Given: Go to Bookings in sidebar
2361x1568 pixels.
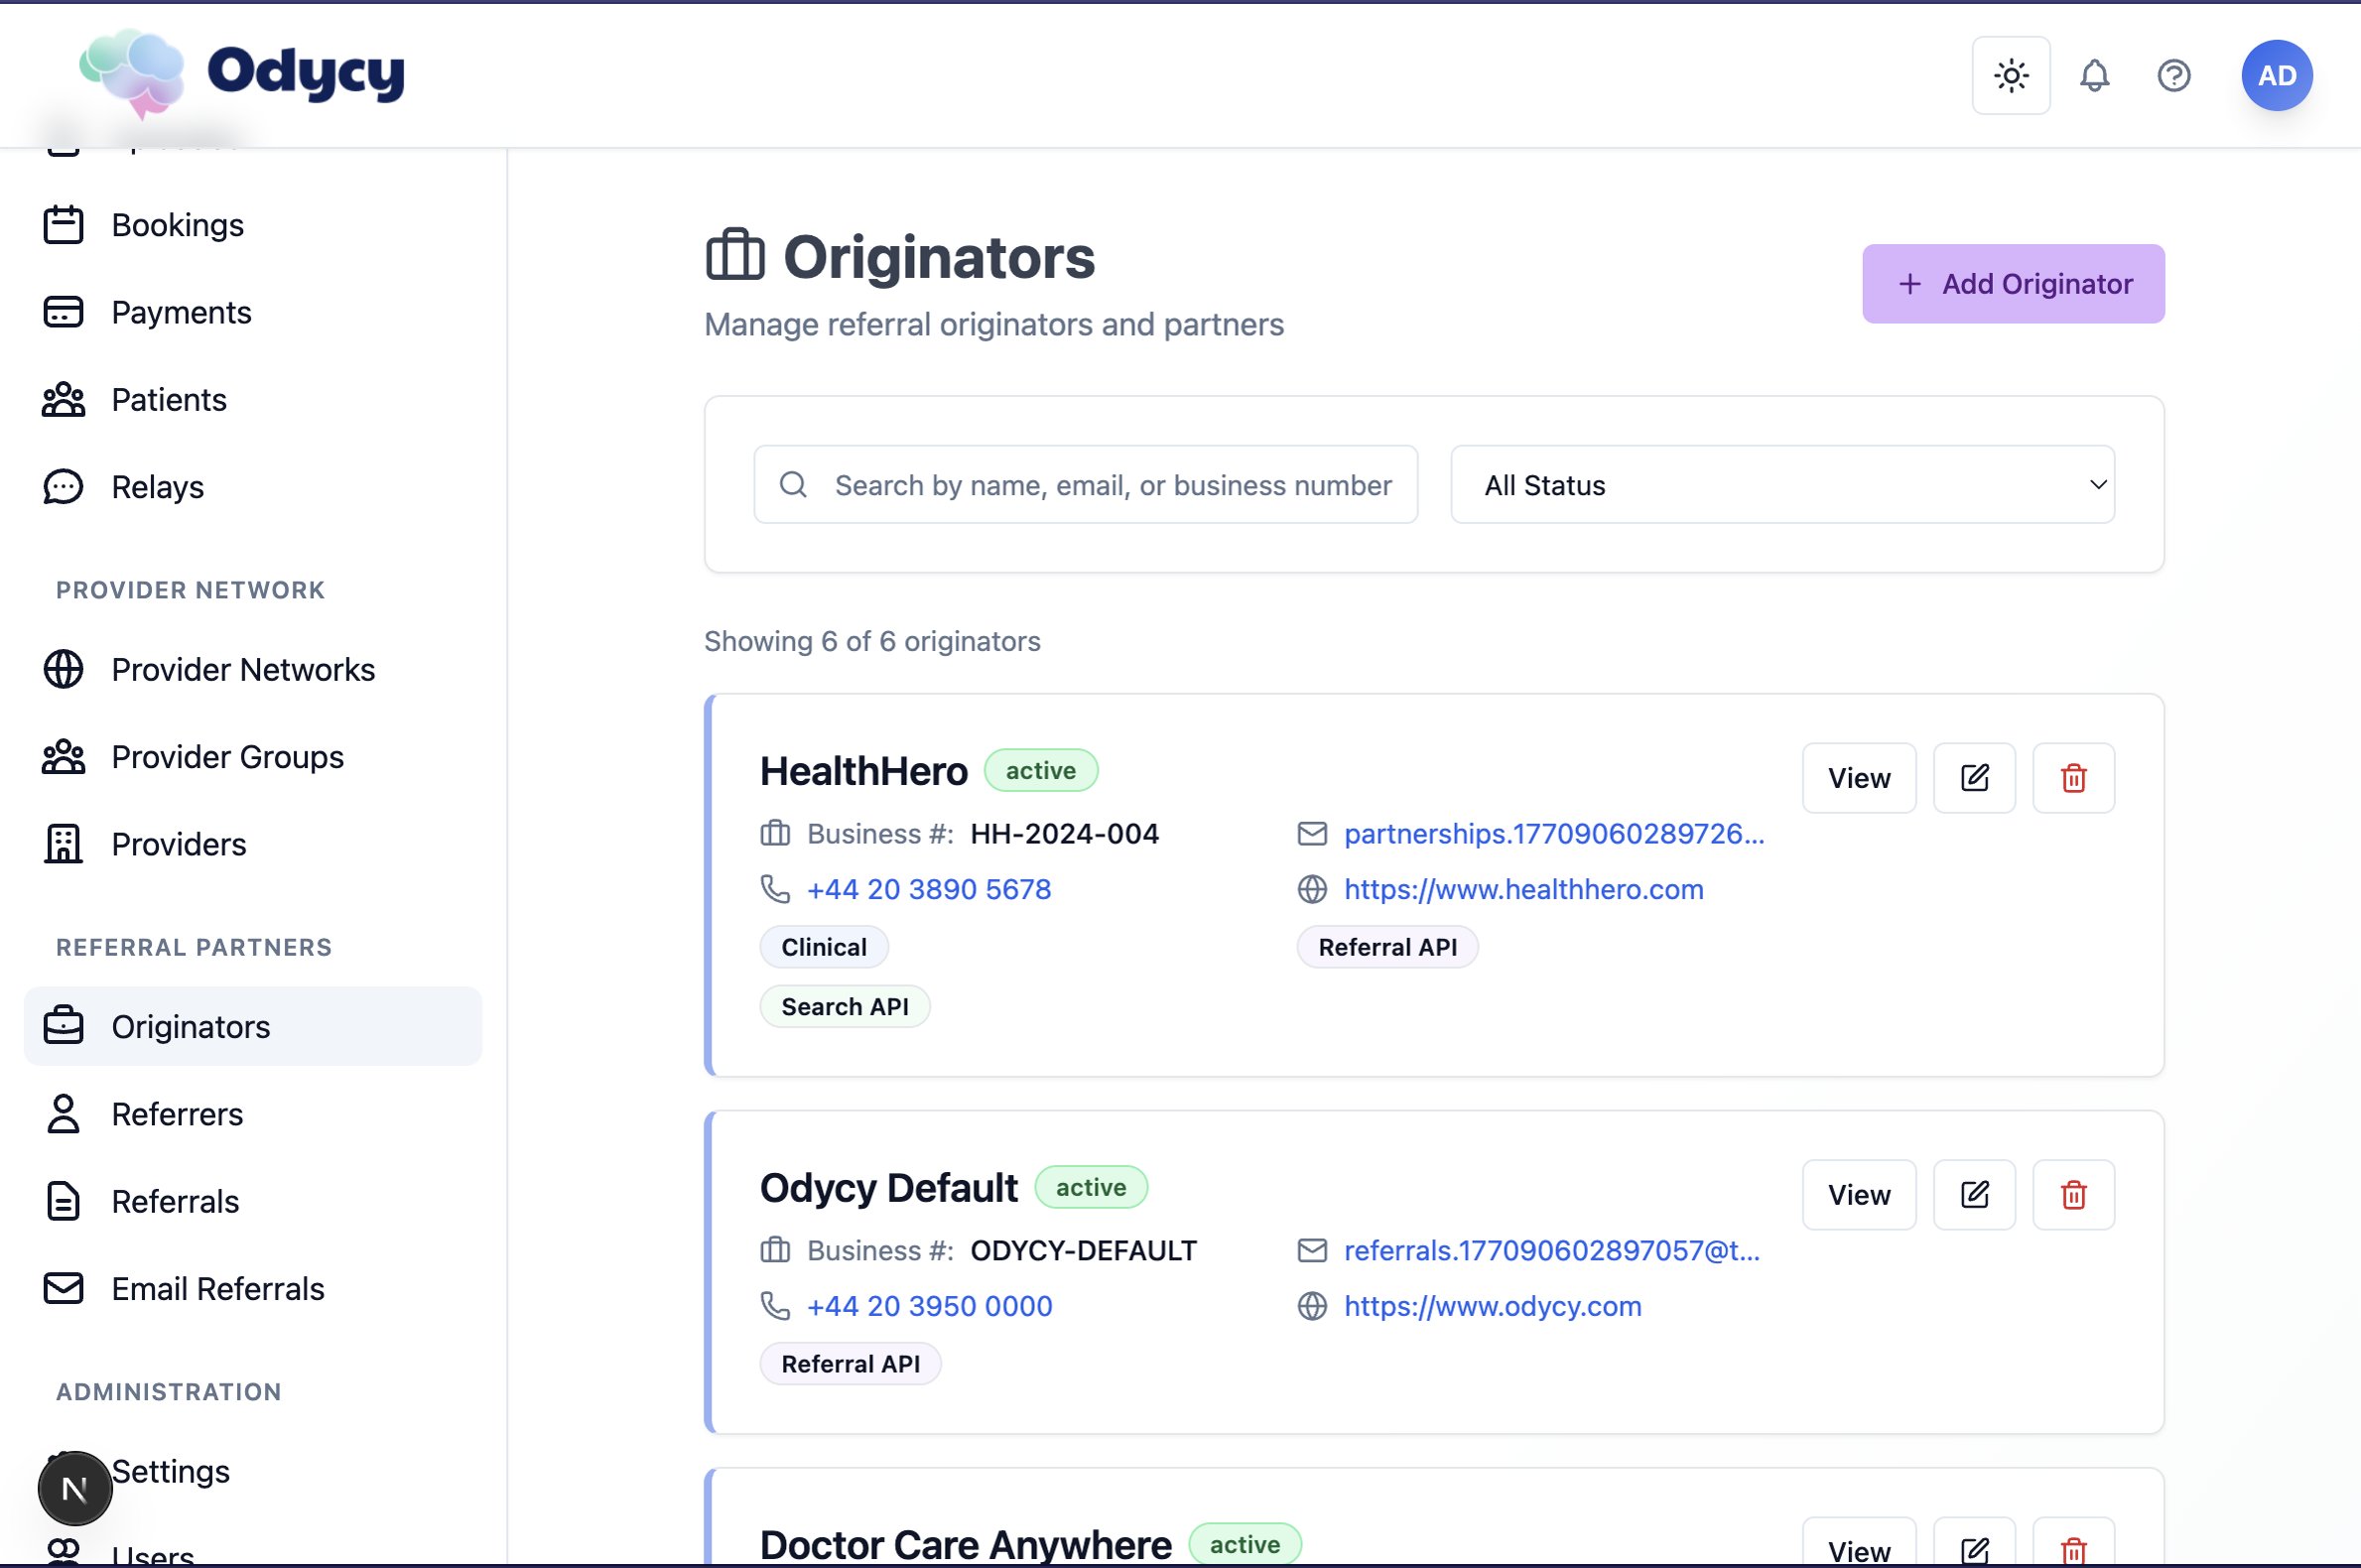Looking at the screenshot, I should tap(177, 225).
